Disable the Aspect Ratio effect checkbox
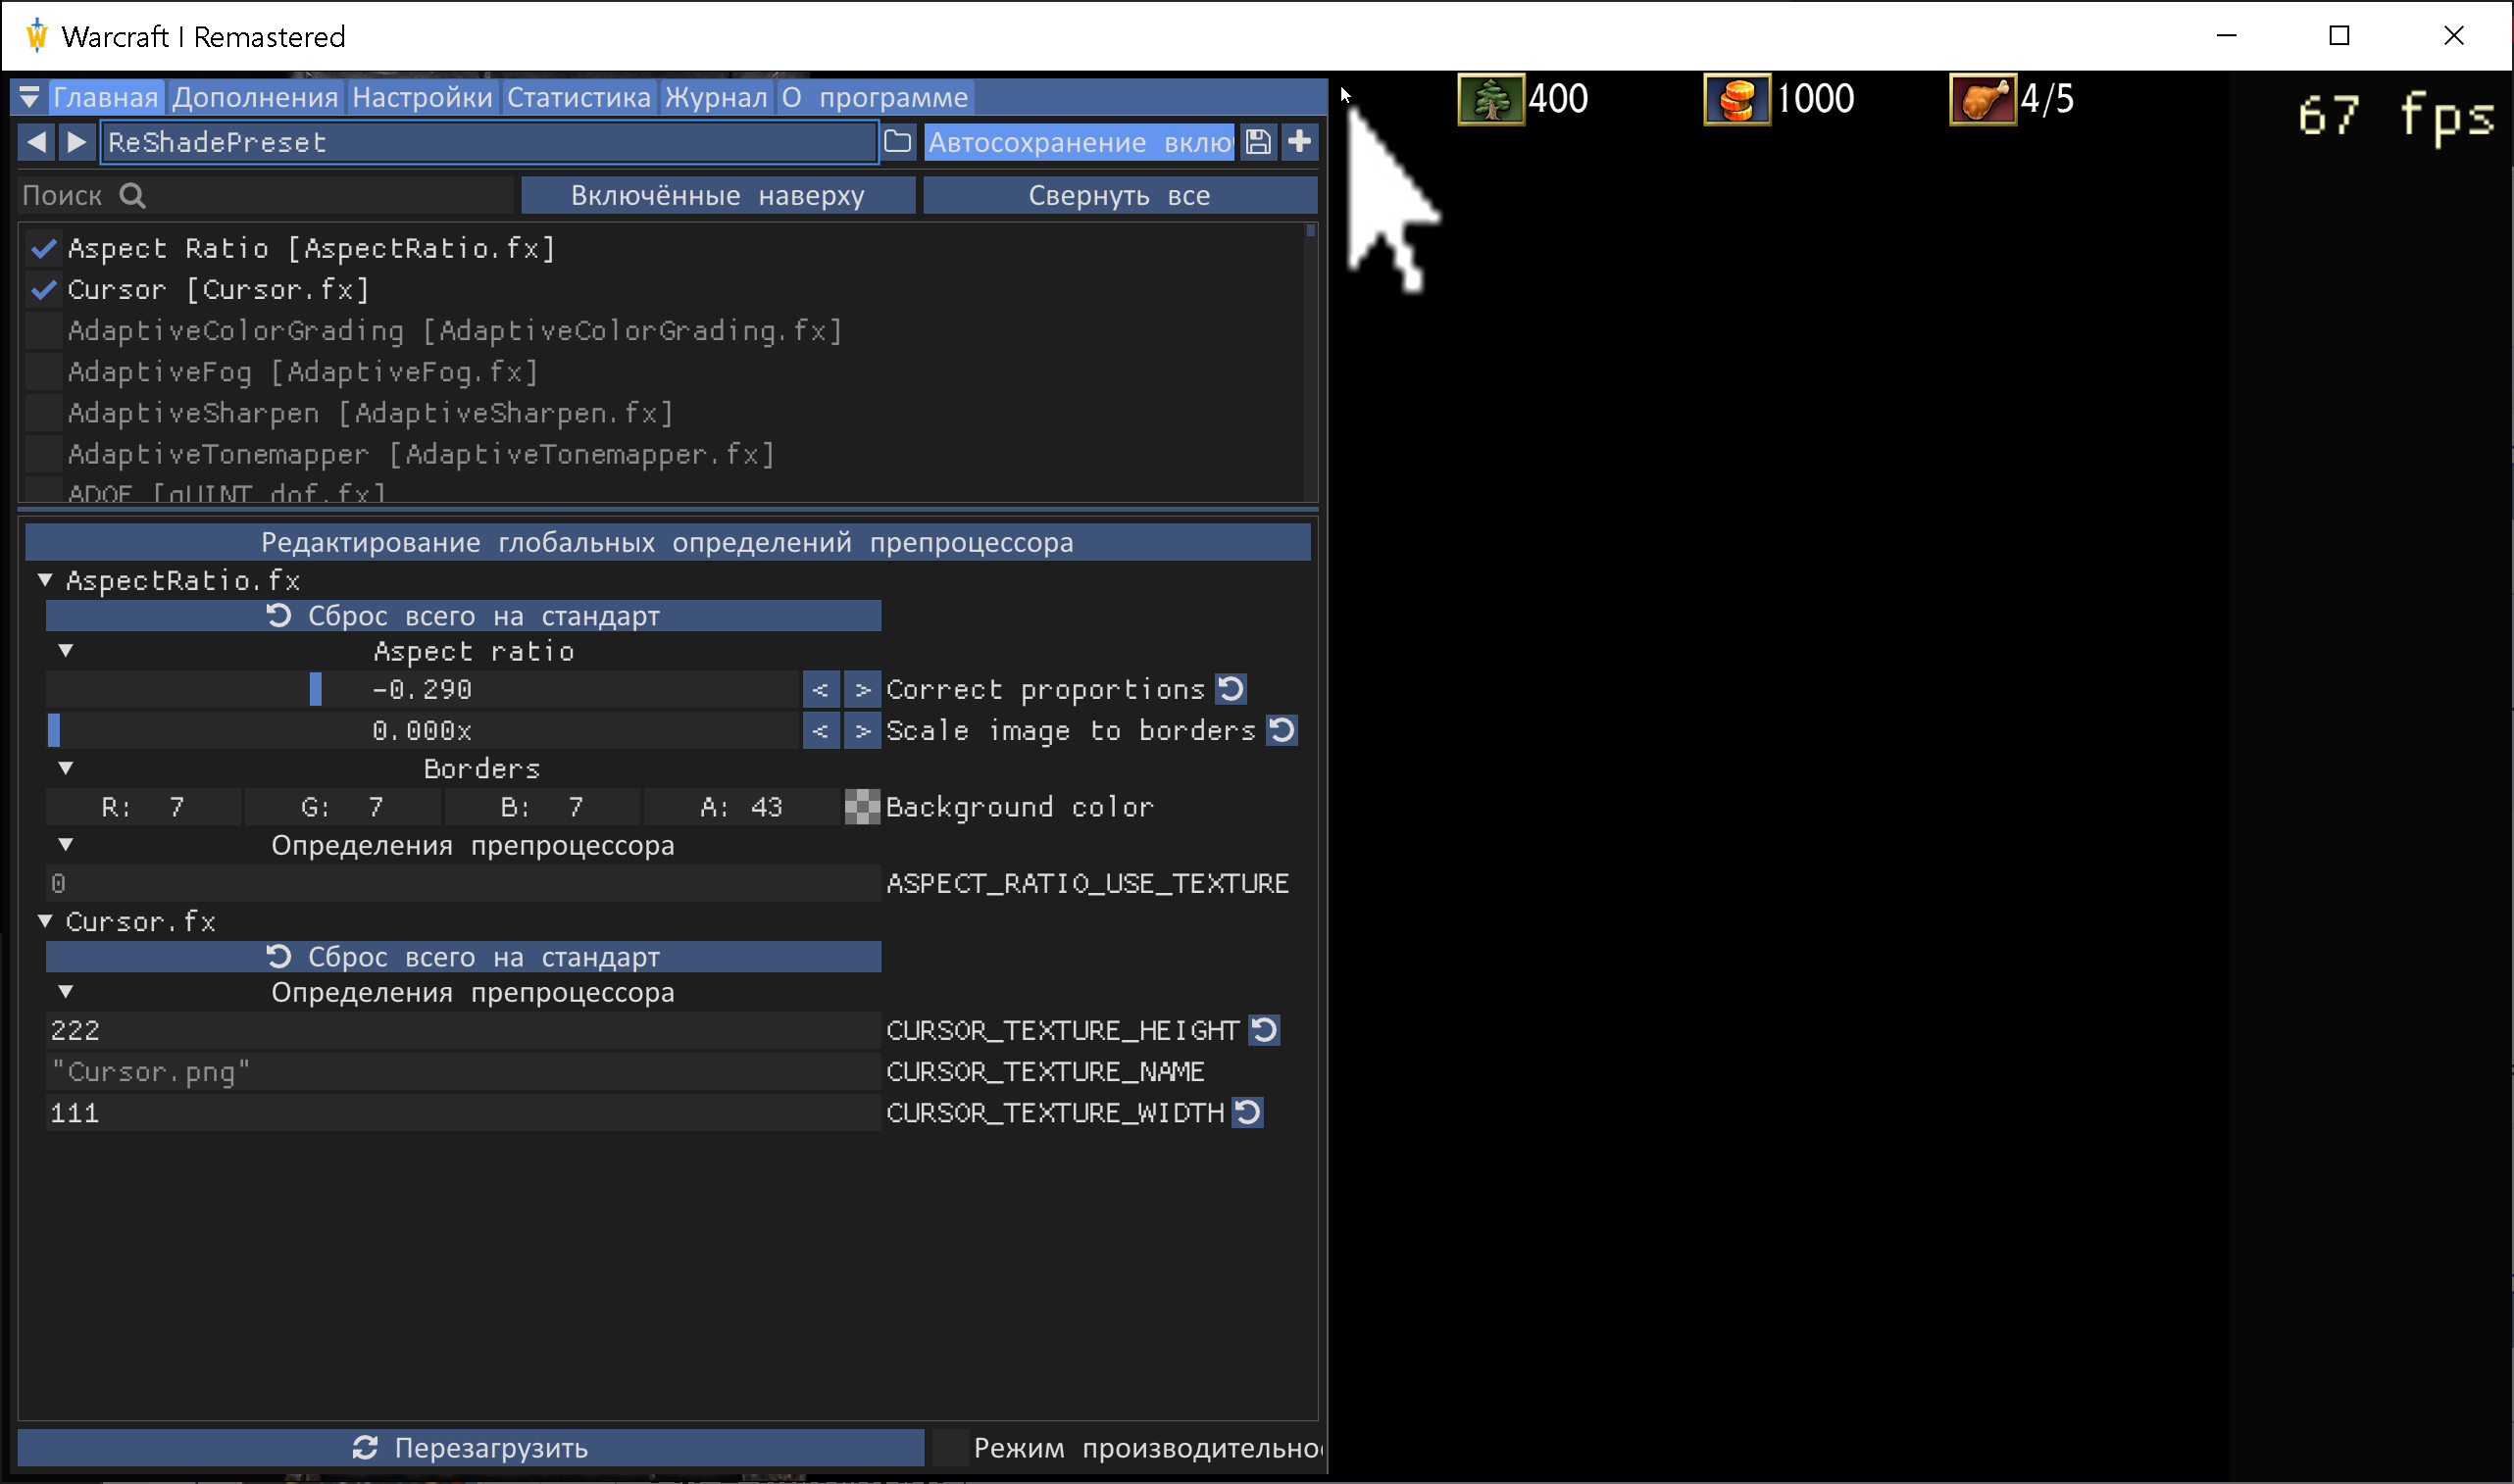 (x=44, y=248)
